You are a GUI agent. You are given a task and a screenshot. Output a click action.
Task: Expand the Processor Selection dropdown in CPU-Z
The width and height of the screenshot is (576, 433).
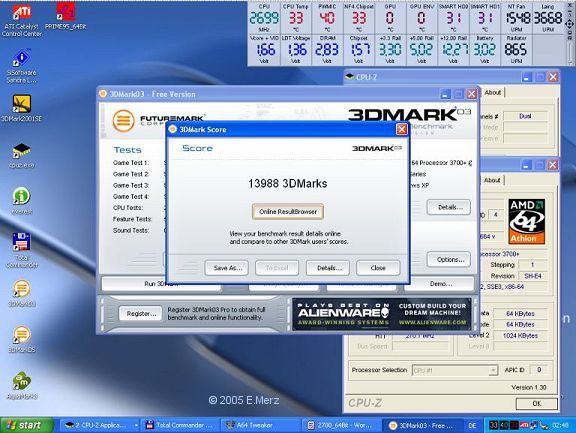[x=493, y=370]
